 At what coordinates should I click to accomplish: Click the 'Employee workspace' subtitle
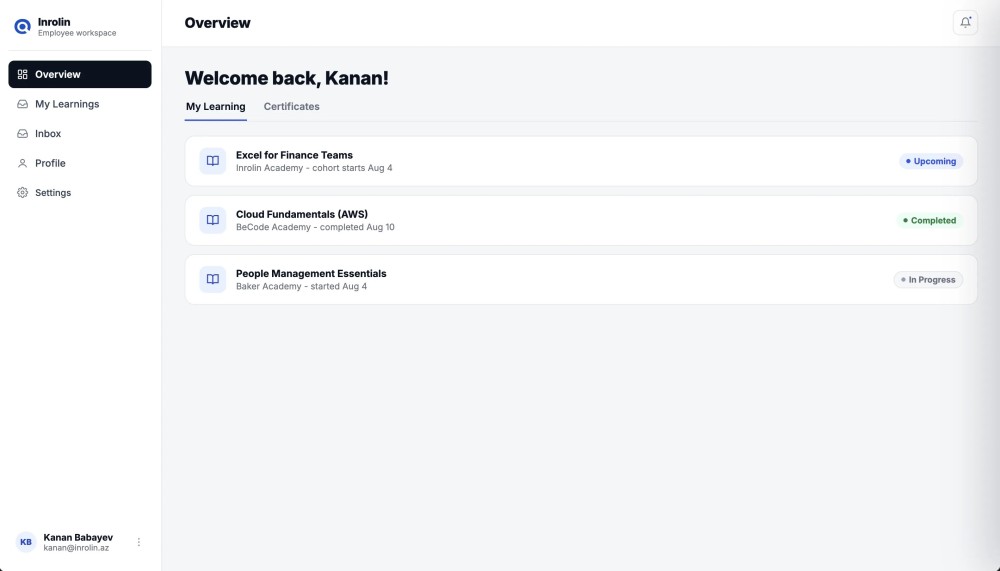(77, 33)
